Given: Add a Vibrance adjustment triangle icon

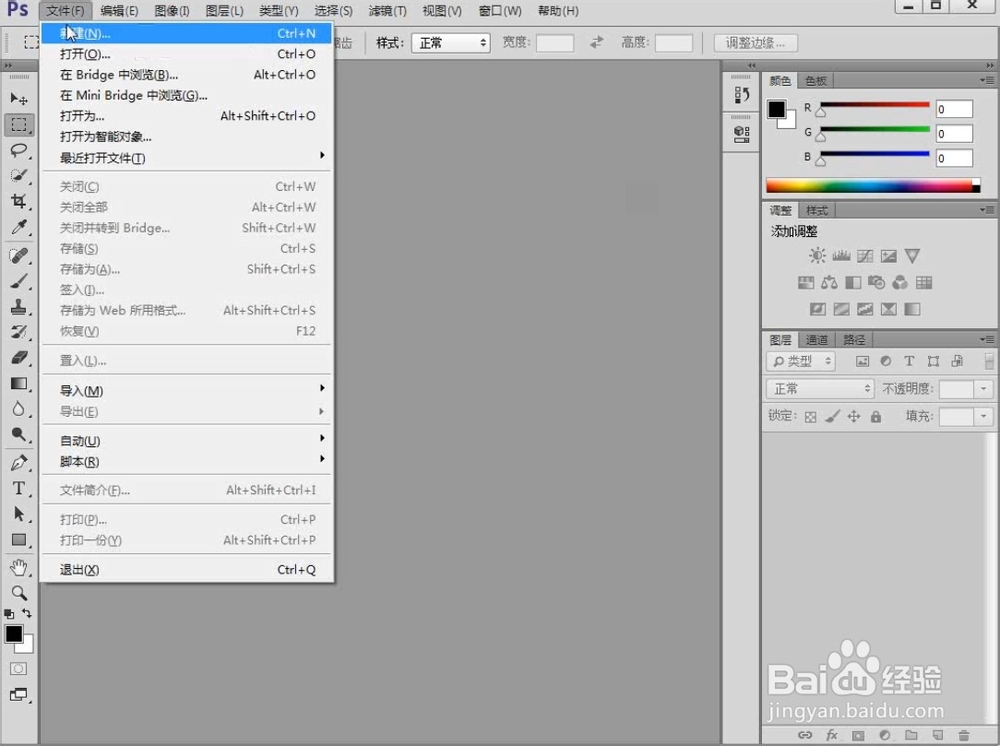Looking at the screenshot, I should pos(912,256).
